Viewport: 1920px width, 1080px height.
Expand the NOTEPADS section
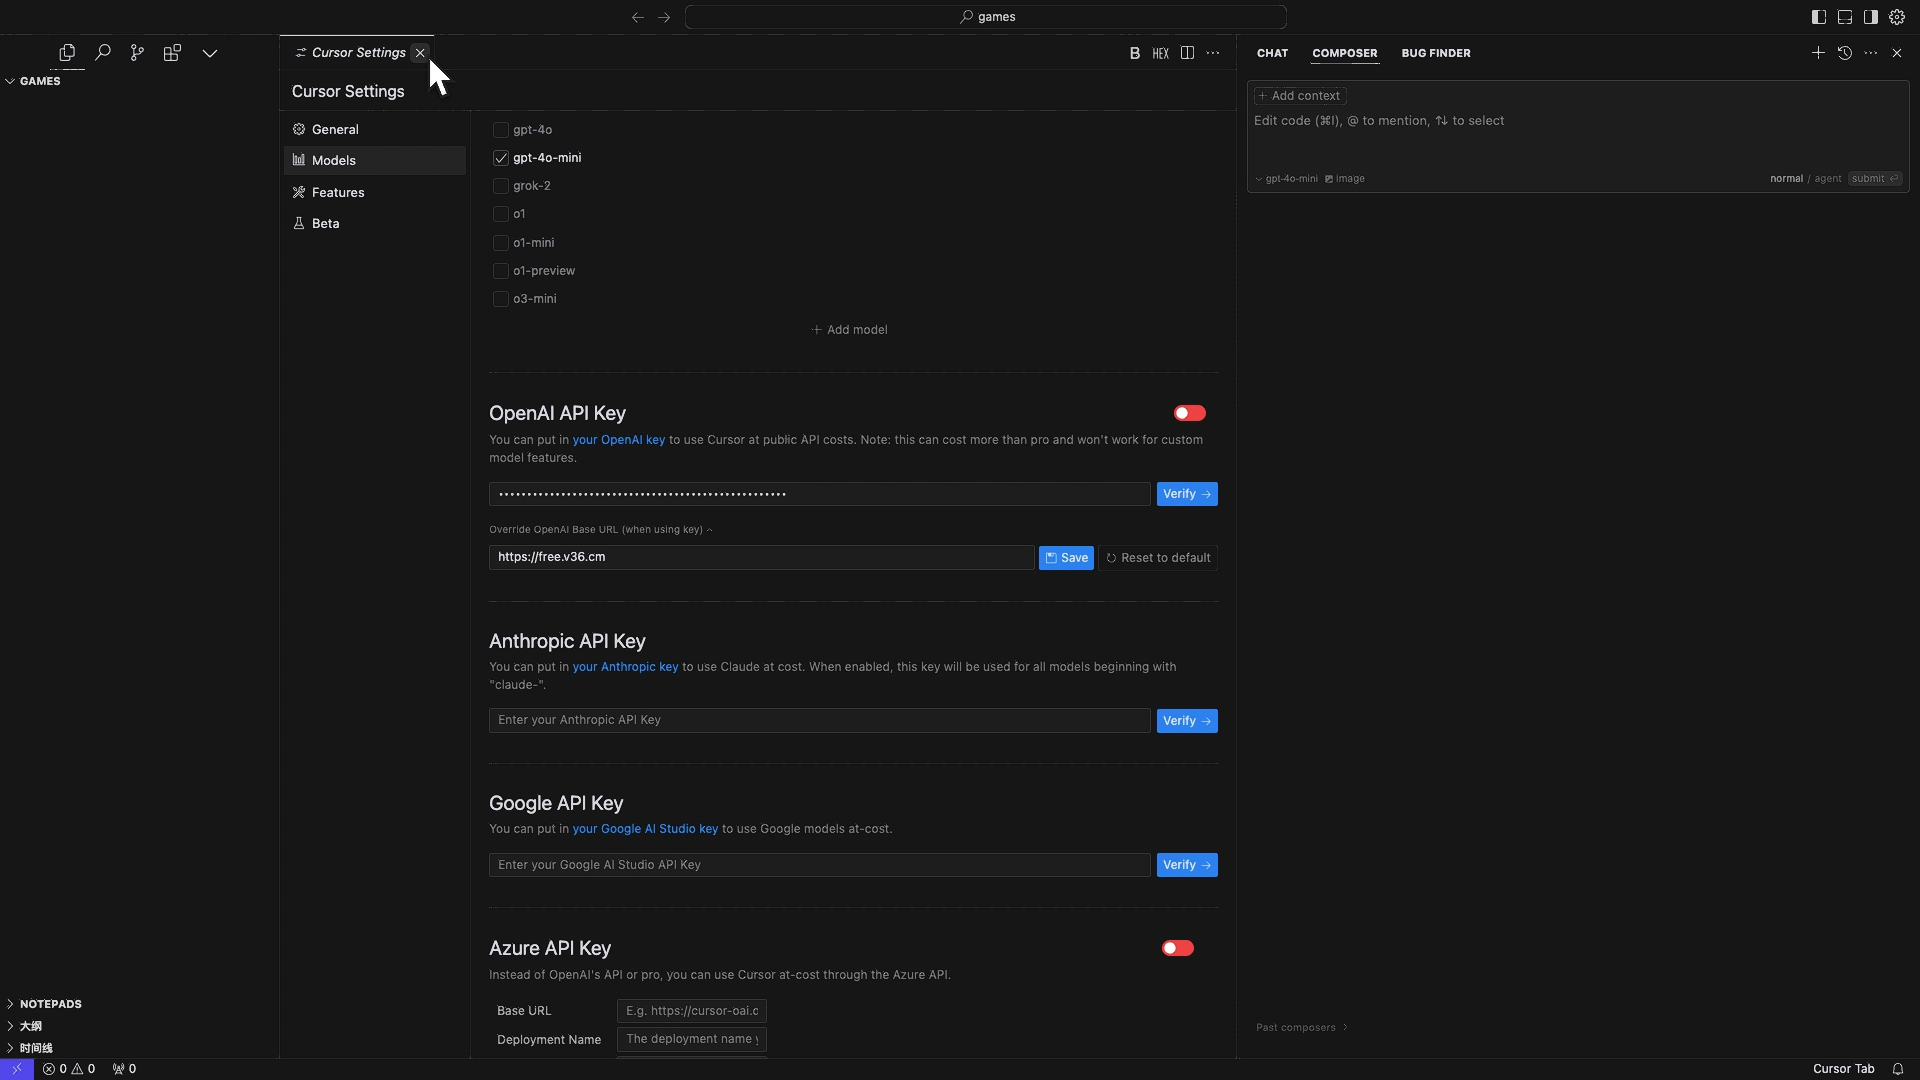tap(139, 1004)
